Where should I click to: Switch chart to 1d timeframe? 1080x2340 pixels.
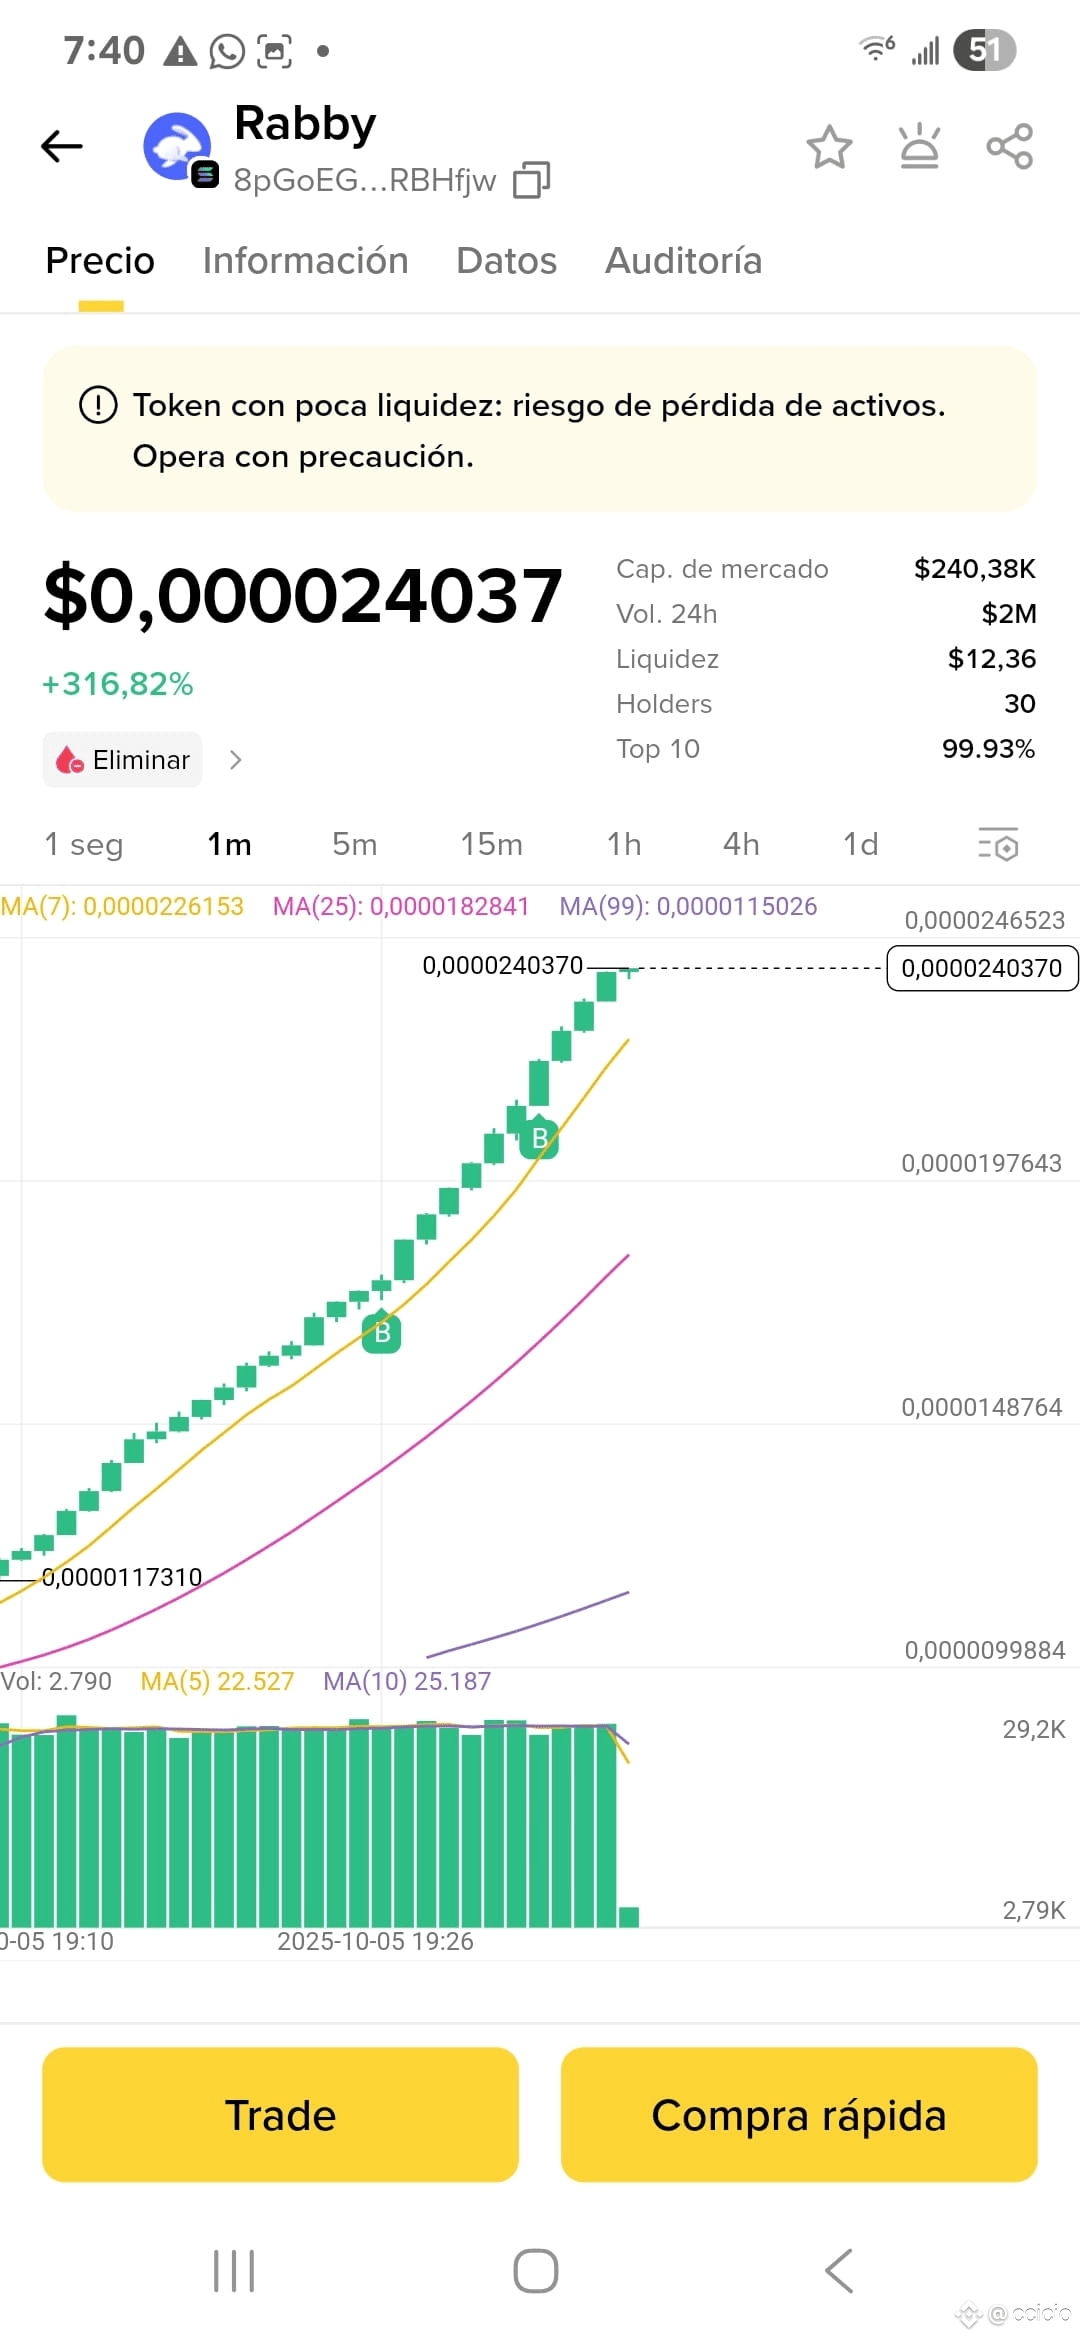tap(860, 844)
